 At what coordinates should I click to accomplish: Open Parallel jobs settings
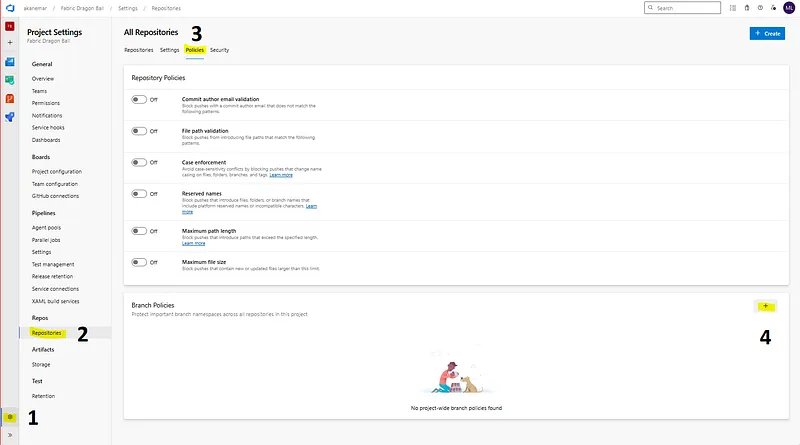46,240
